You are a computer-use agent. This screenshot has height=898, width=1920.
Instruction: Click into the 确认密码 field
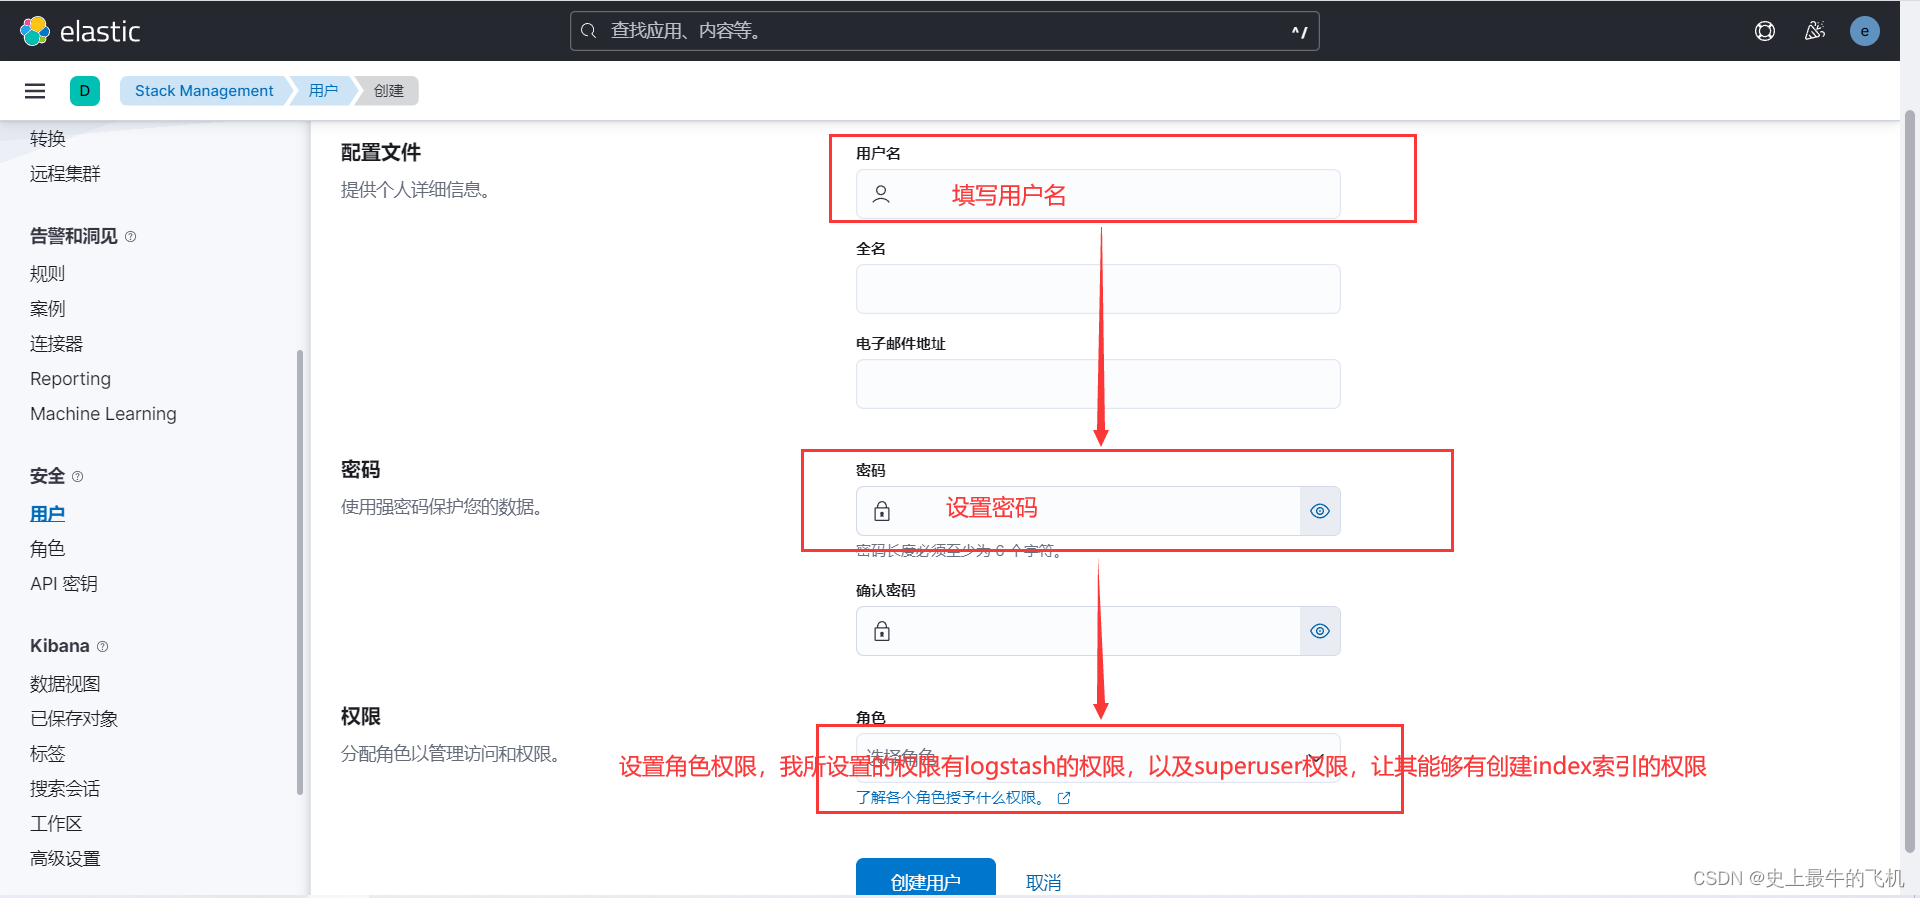click(1078, 631)
